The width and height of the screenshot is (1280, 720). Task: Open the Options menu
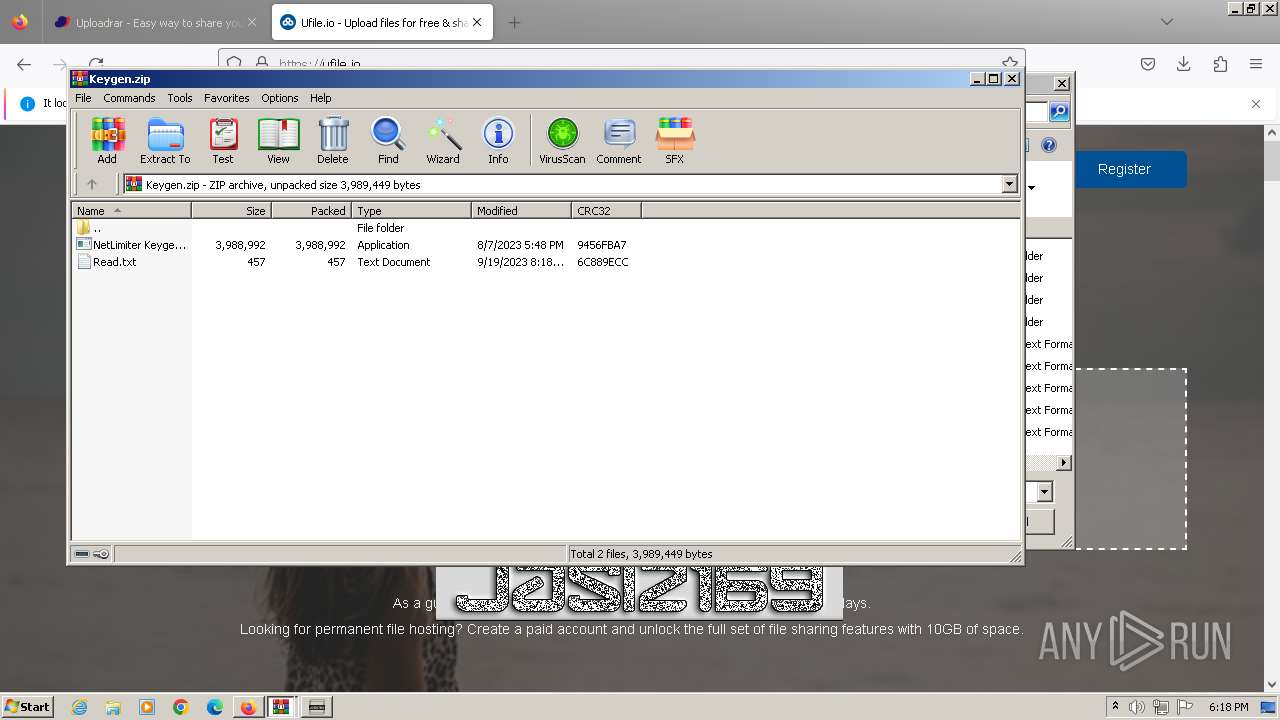pos(280,98)
